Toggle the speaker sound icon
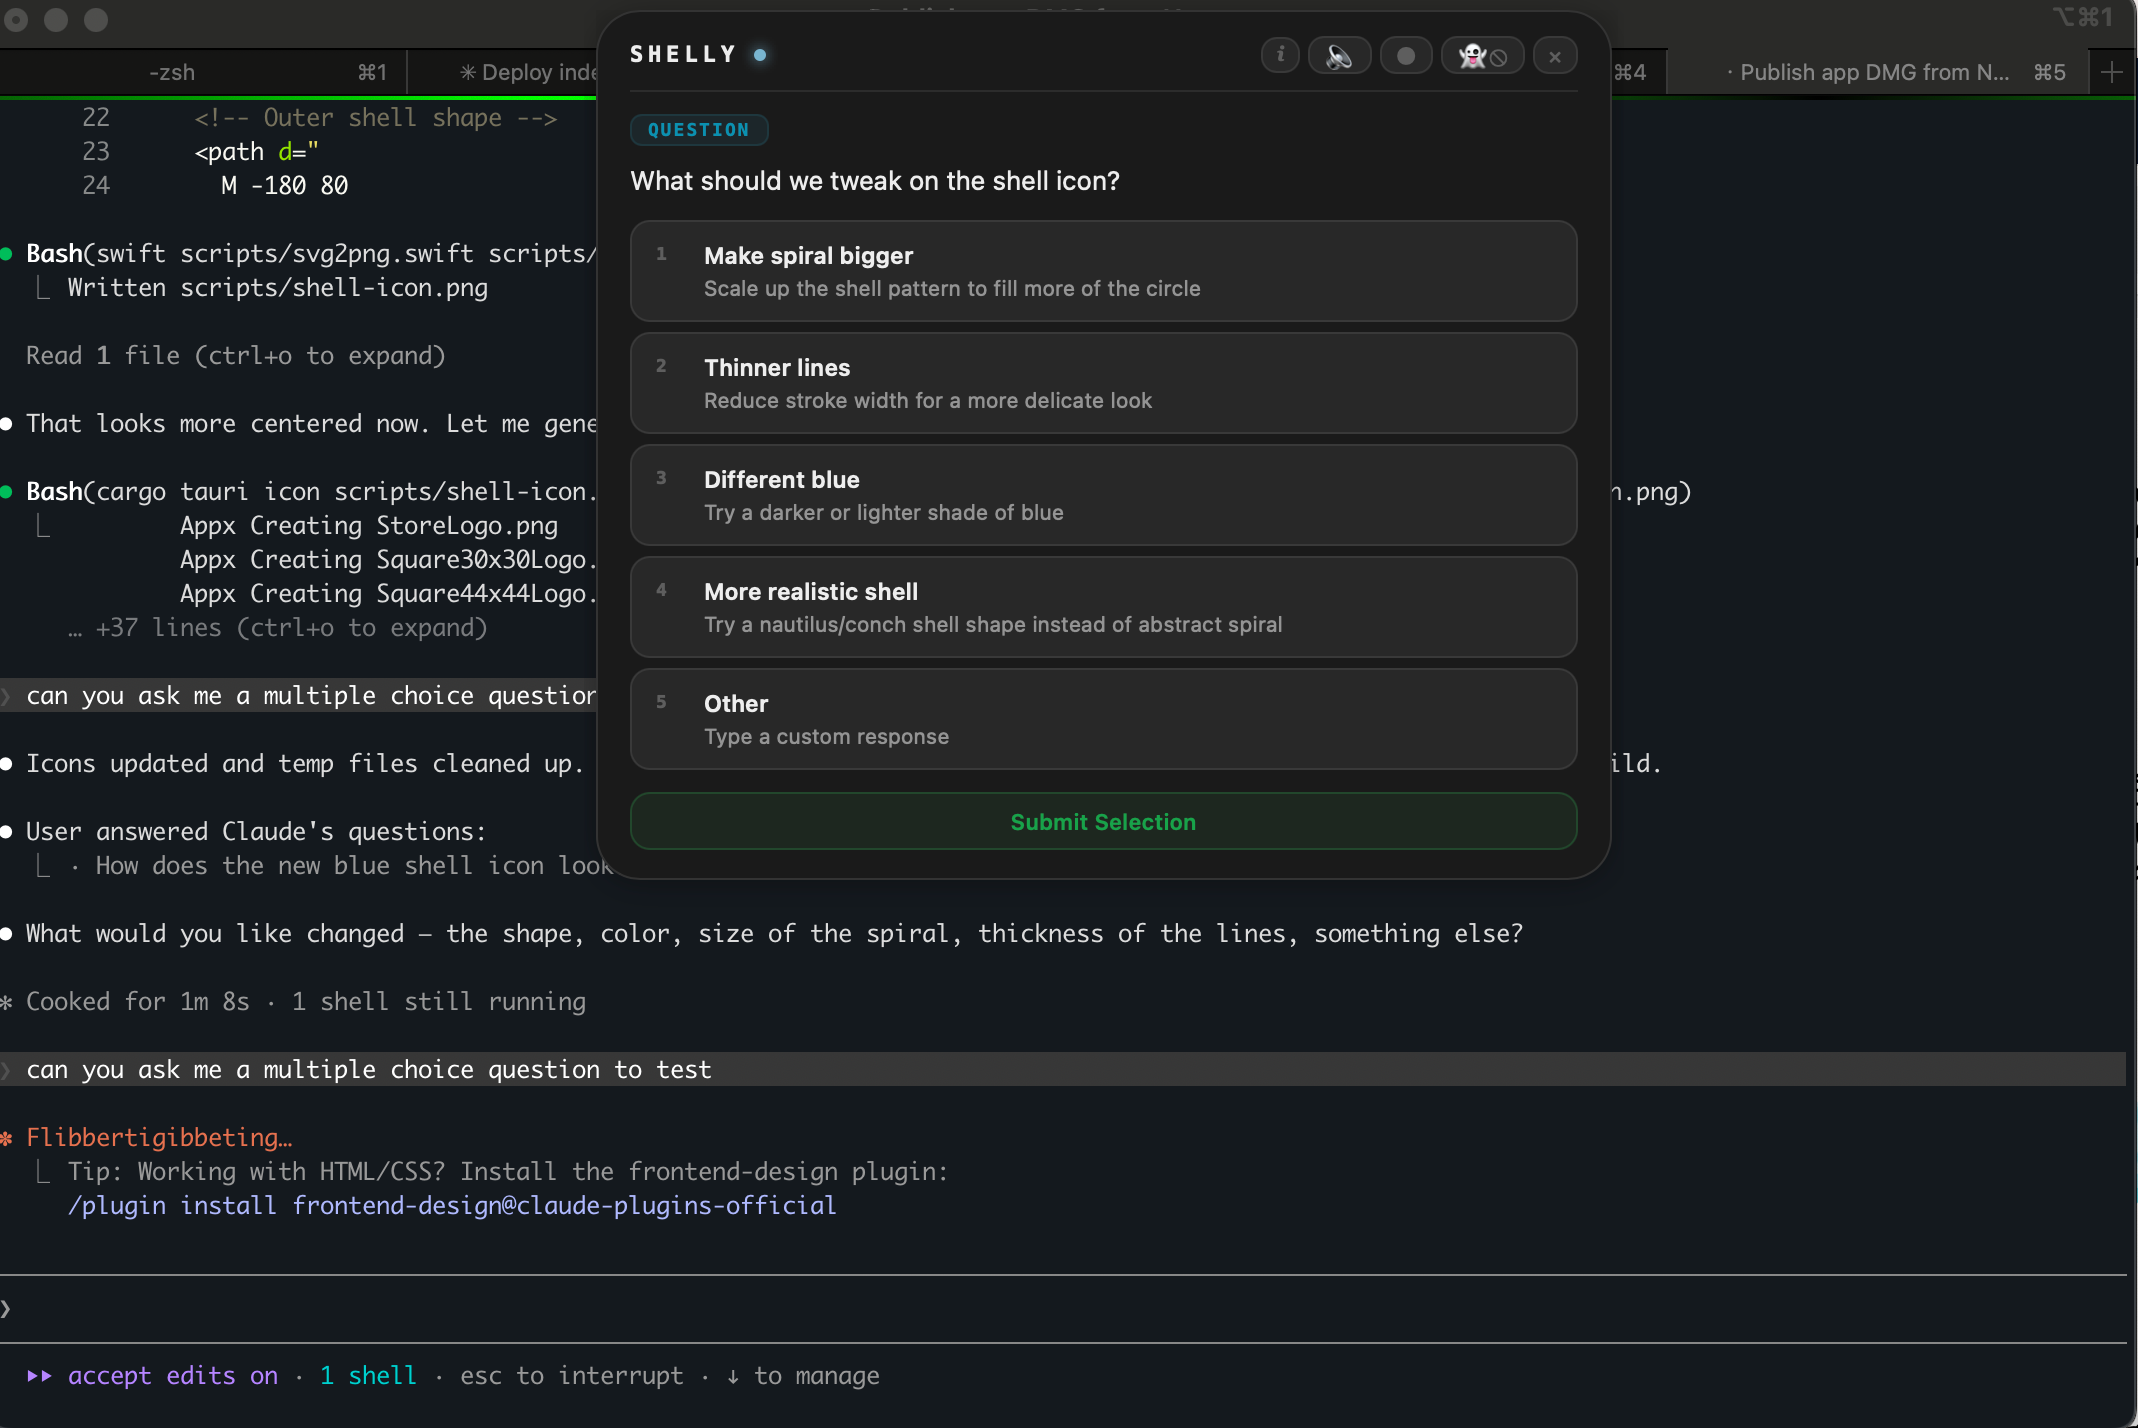 pyautogui.click(x=1339, y=56)
